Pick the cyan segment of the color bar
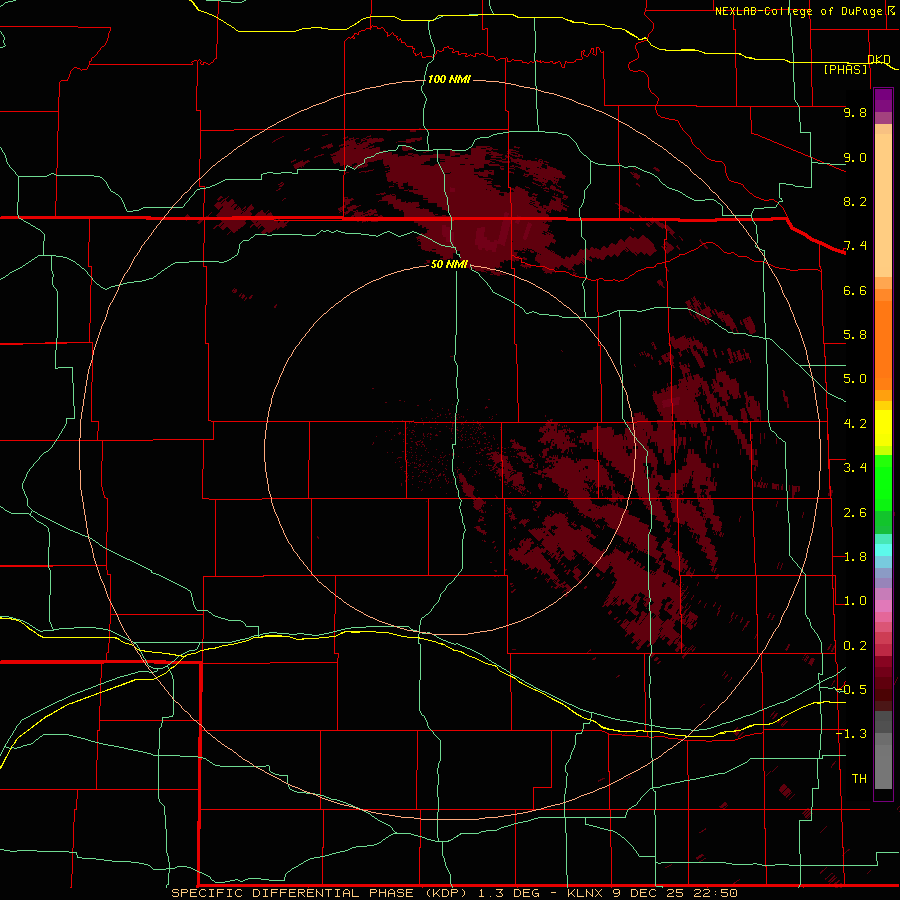The height and width of the screenshot is (900, 900). click(x=883, y=550)
